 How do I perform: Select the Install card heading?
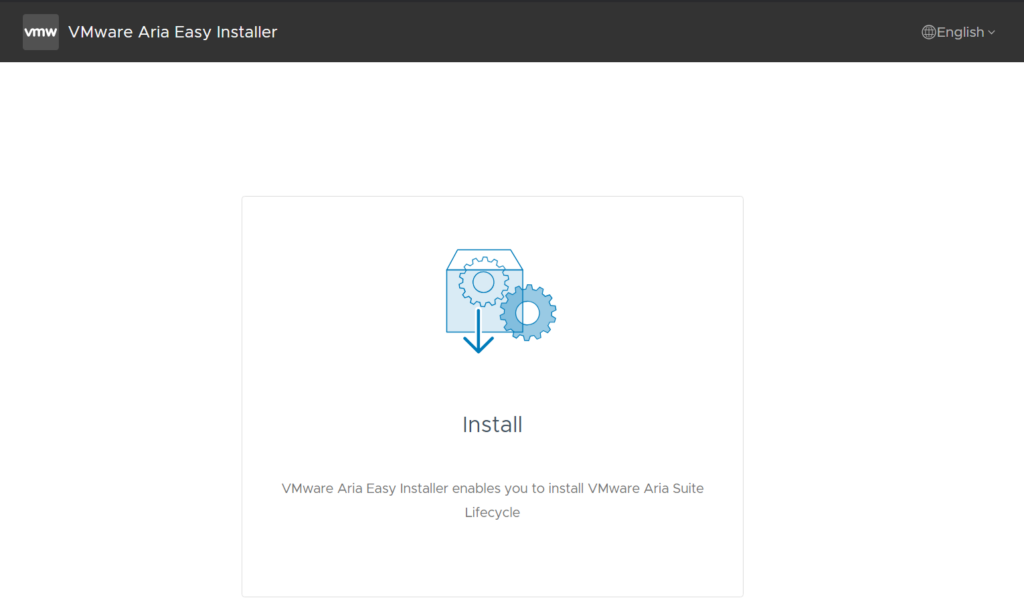(492, 425)
